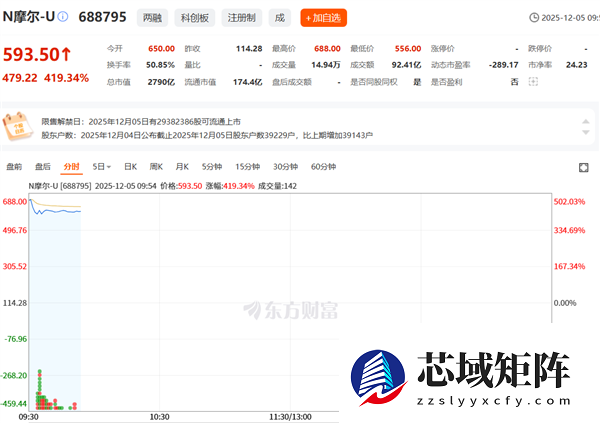Switch to 盘前 tab
600x423 pixels.
pyautogui.click(x=14, y=167)
